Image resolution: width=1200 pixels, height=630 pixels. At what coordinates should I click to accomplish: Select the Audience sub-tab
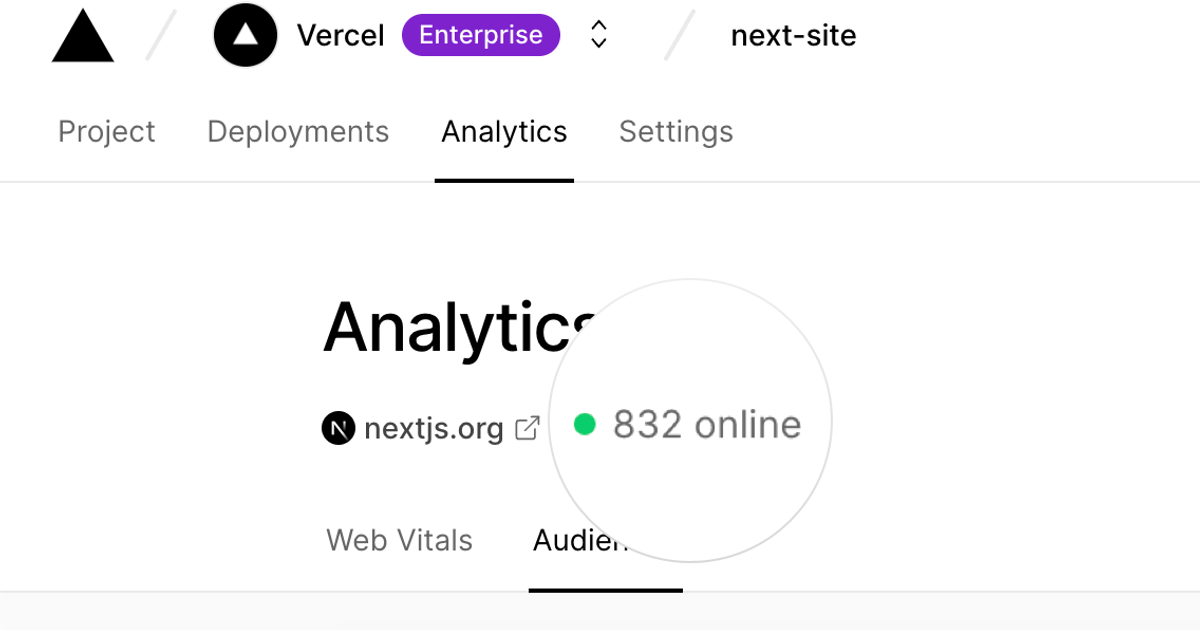click(x=580, y=541)
